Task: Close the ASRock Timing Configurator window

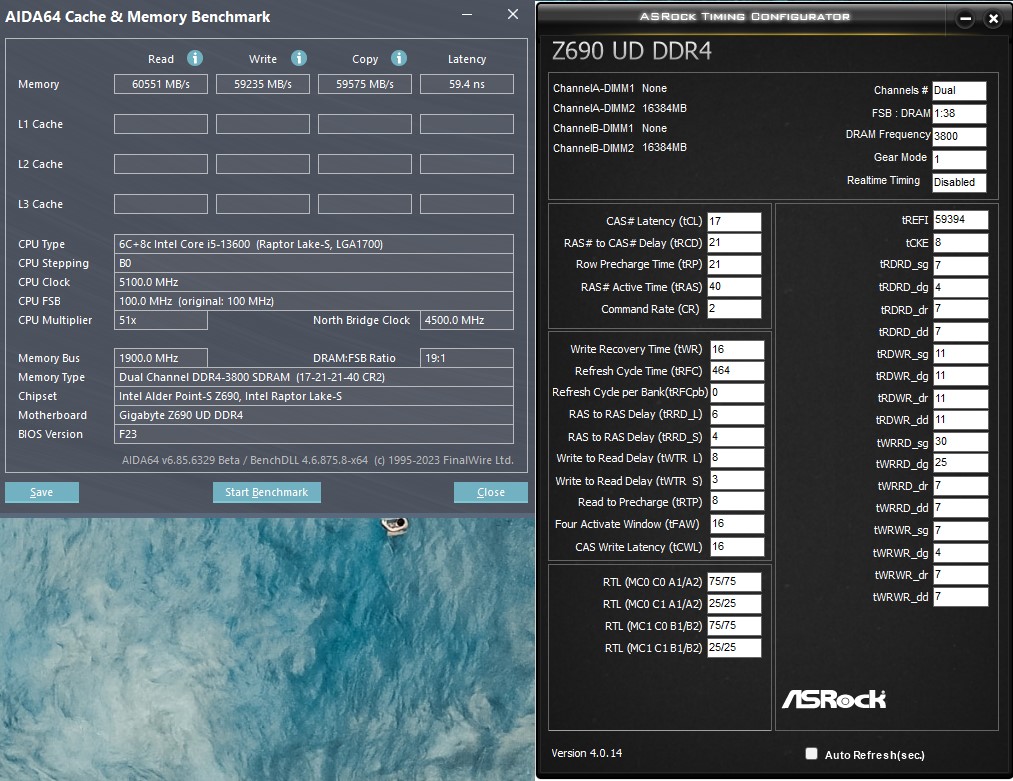Action: (x=994, y=19)
